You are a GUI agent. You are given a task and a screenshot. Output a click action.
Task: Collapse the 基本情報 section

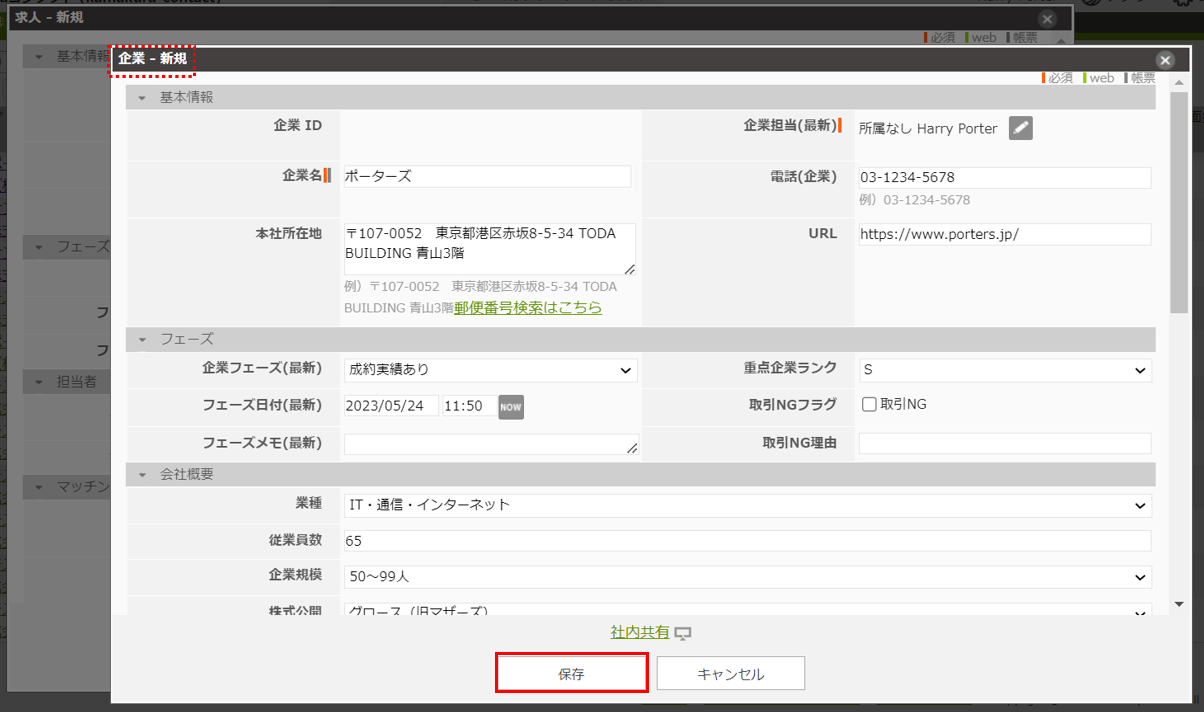click(x=142, y=98)
